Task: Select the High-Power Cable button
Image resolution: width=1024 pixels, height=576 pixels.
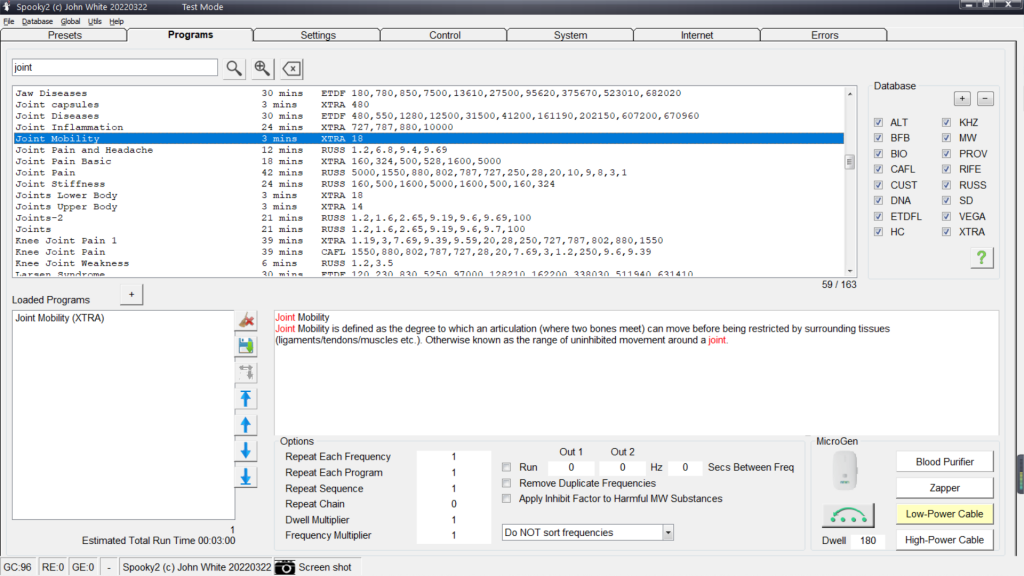Action: 944,540
